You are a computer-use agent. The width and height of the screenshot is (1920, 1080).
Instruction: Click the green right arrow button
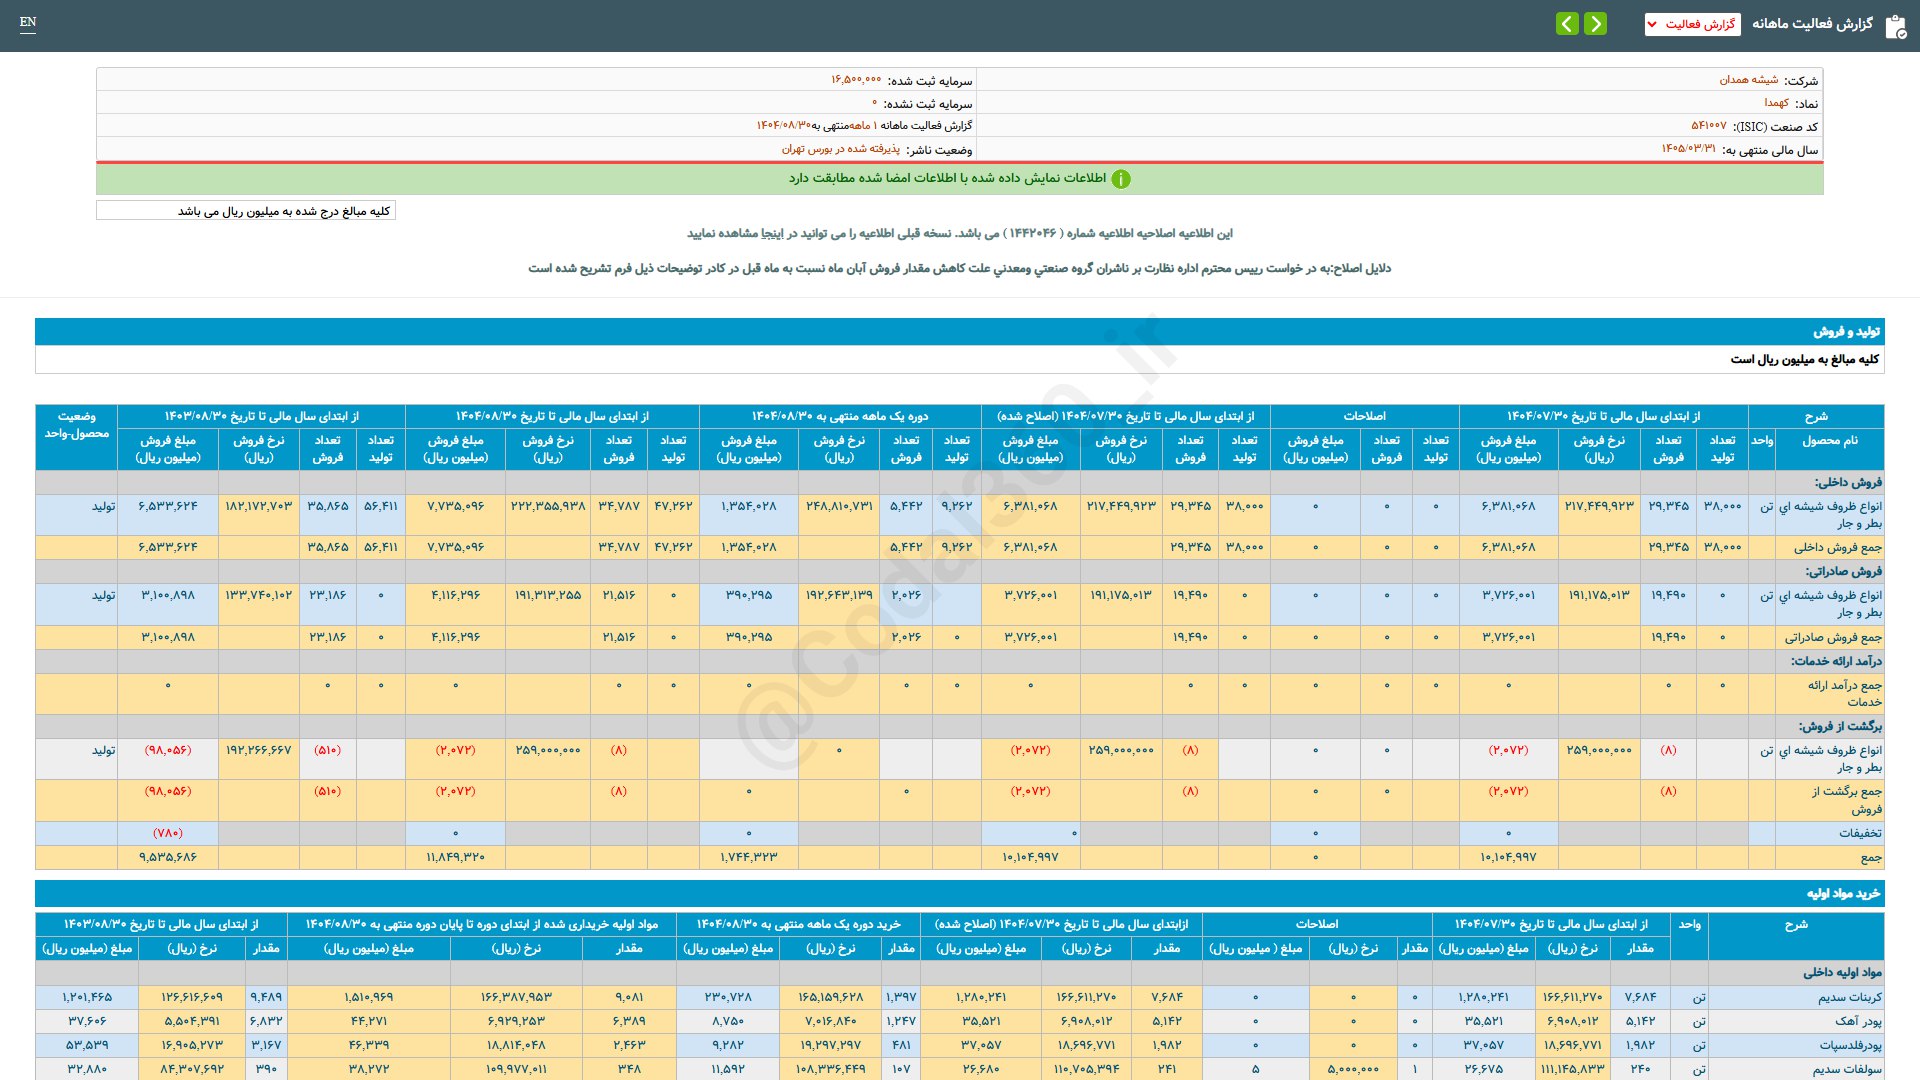point(1596,23)
